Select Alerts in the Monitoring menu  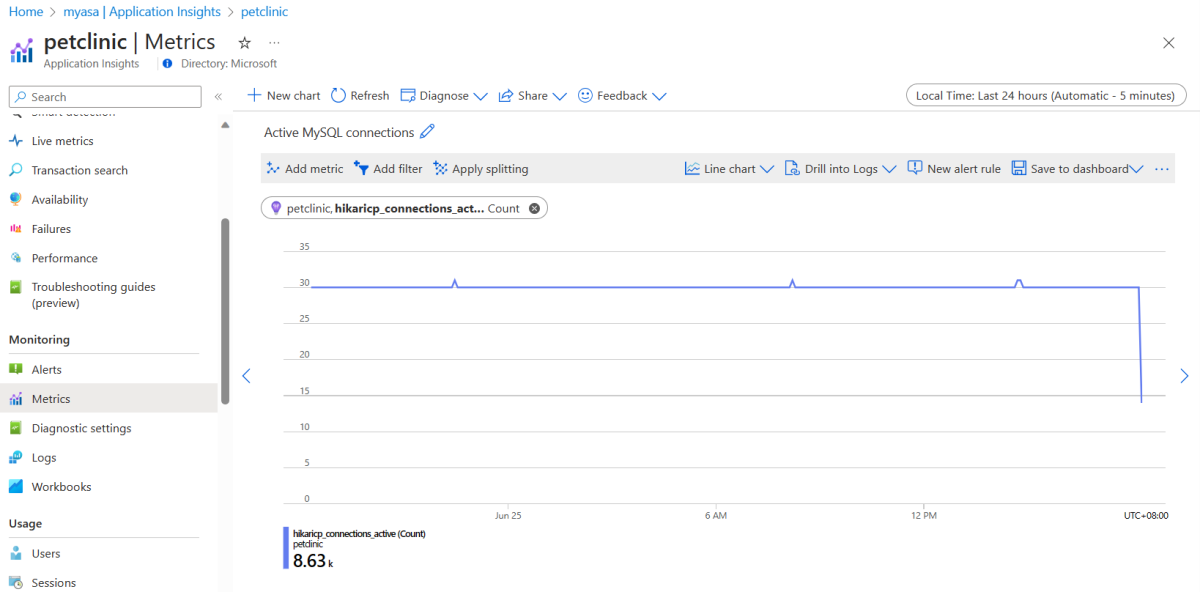click(47, 370)
